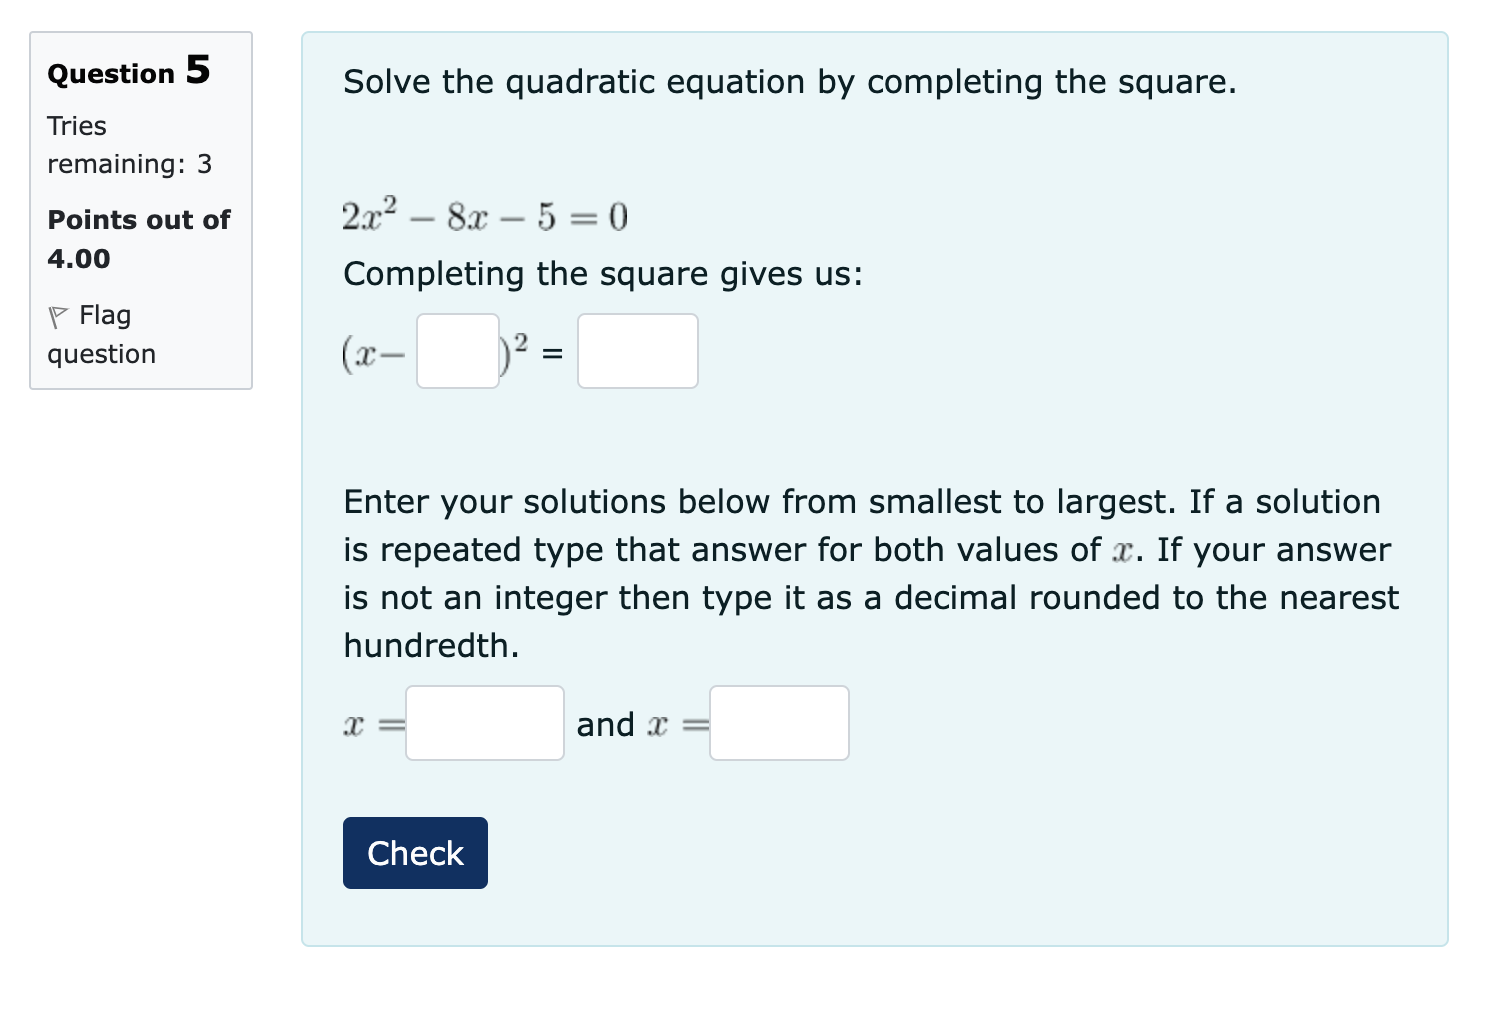Click the flag icon beside Flag question
This screenshot has width=1488, height=1024.
59,315
